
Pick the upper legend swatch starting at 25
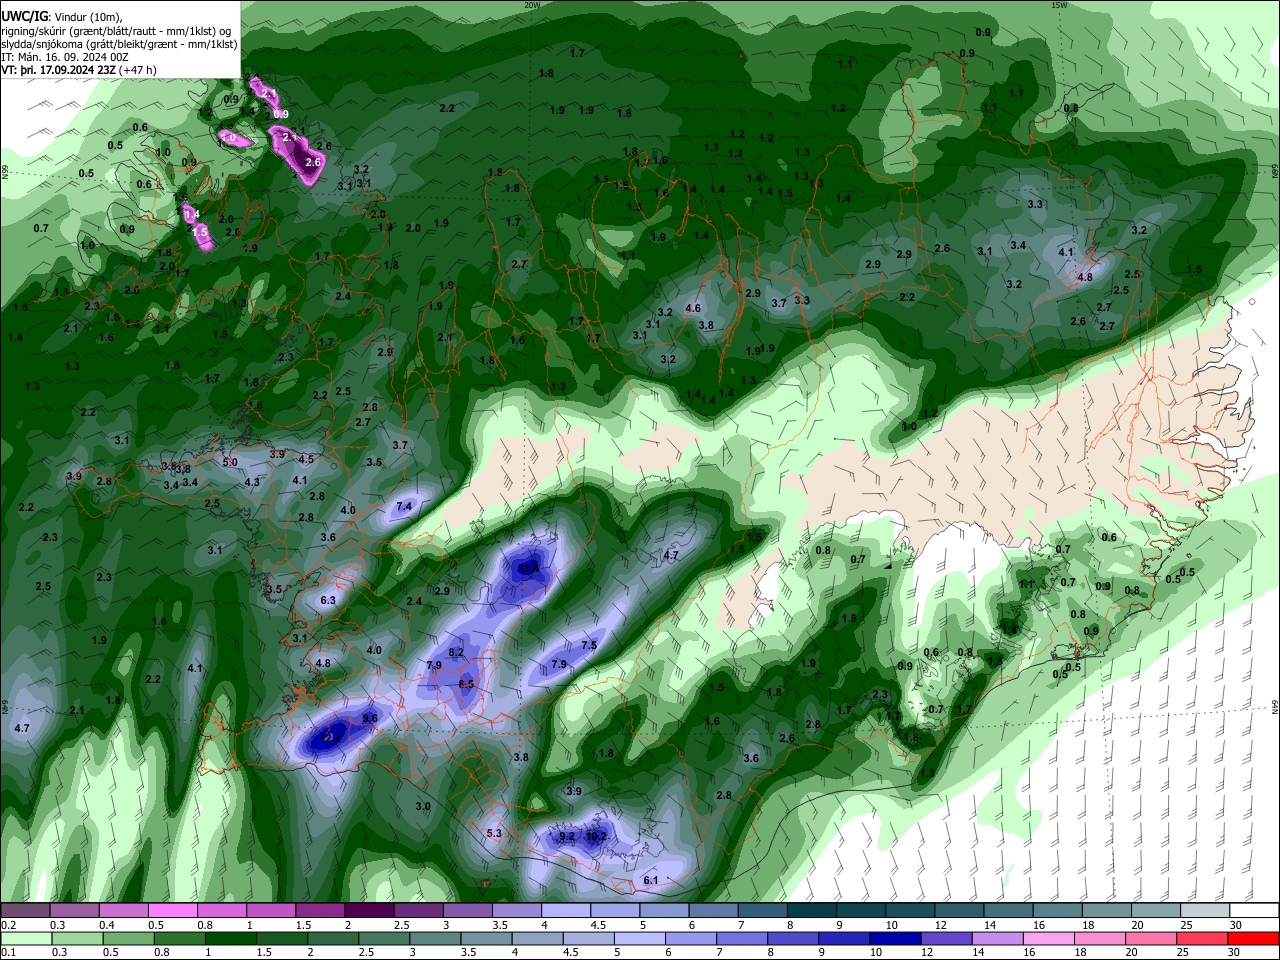click(x=1206, y=911)
